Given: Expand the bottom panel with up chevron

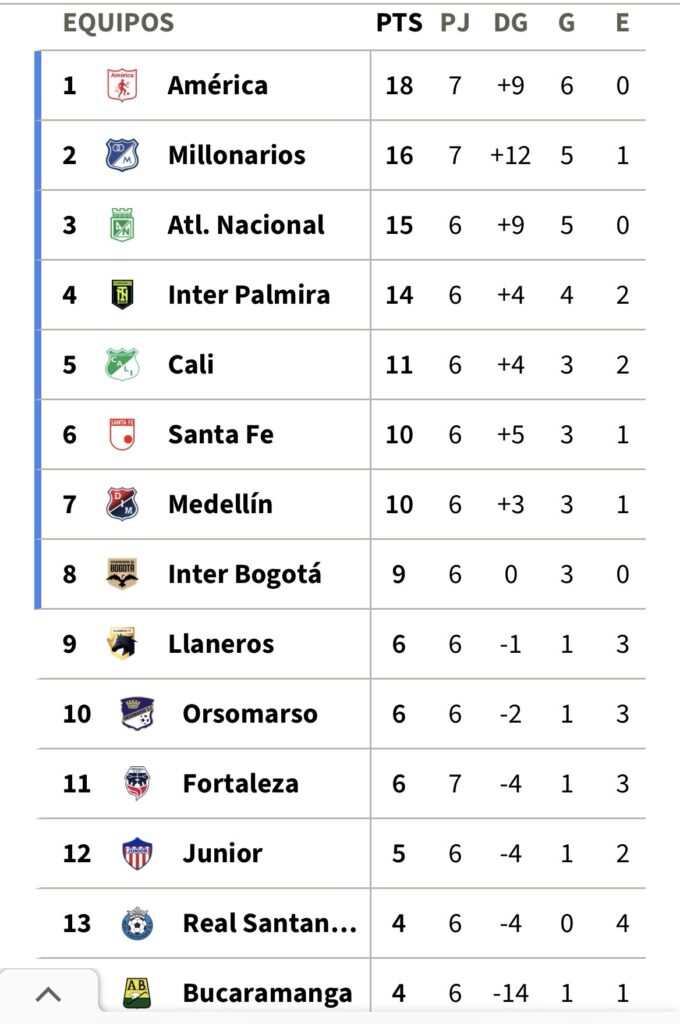Looking at the screenshot, I should click(48, 995).
